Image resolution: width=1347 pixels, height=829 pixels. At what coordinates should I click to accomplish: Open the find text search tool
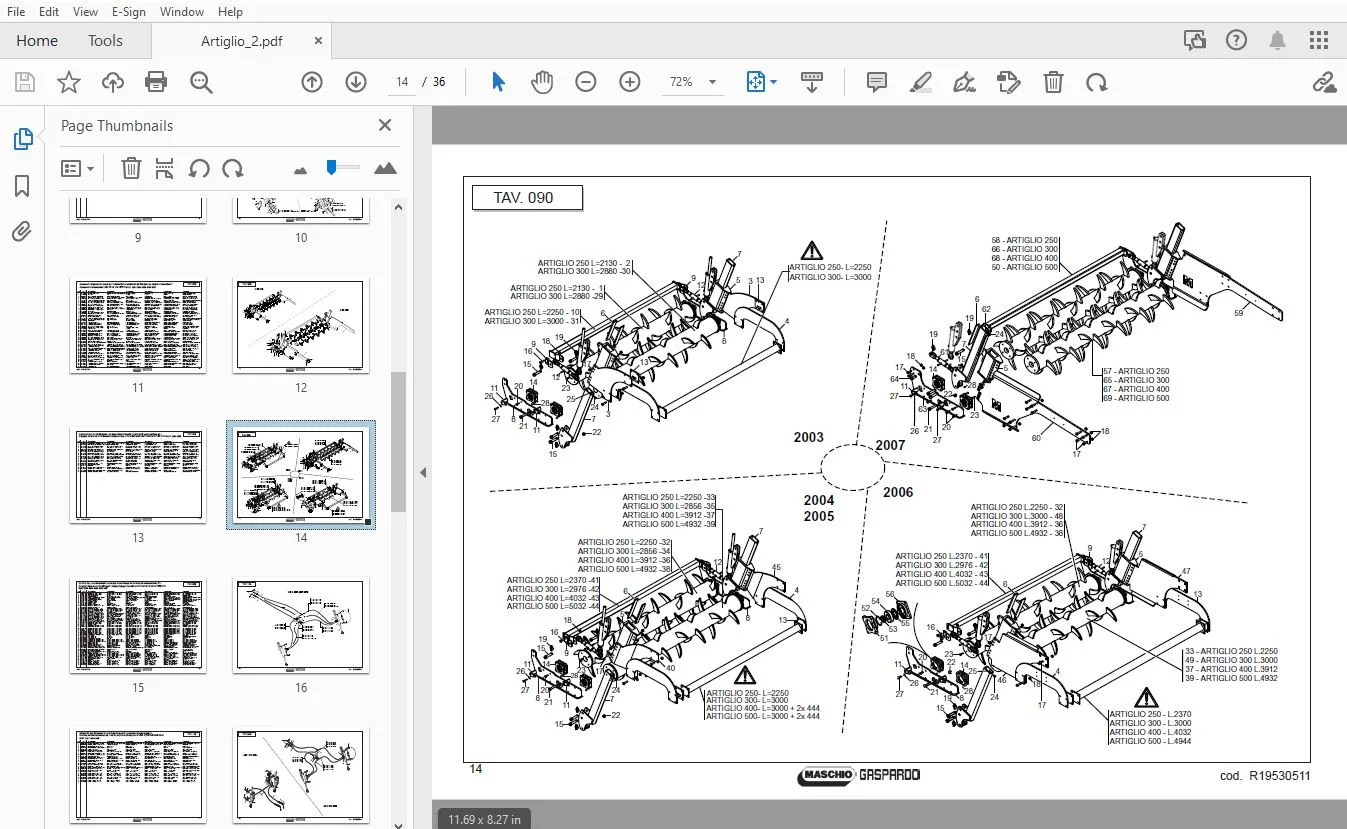(201, 82)
